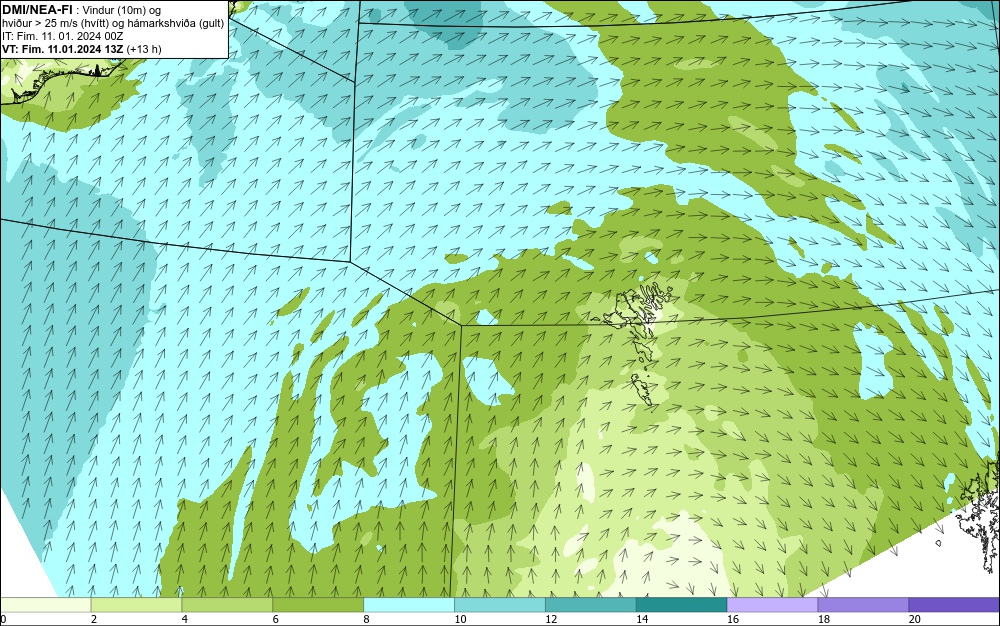The image size is (1000, 626).
Task: Click the legend scale label "14"
Action: tap(642, 619)
